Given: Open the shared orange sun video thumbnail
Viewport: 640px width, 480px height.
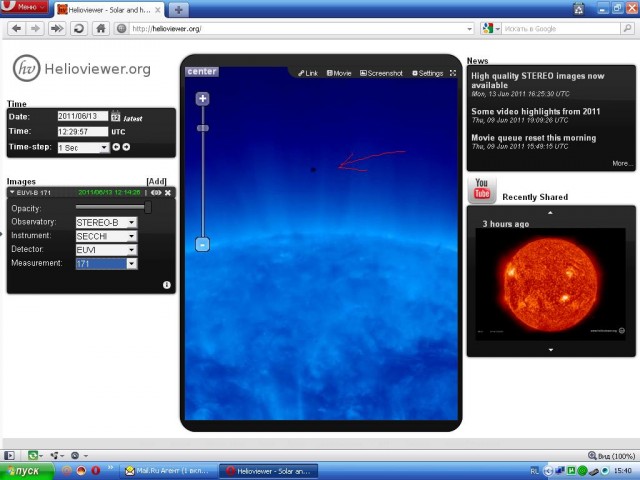Looking at the screenshot, I should coord(550,284).
